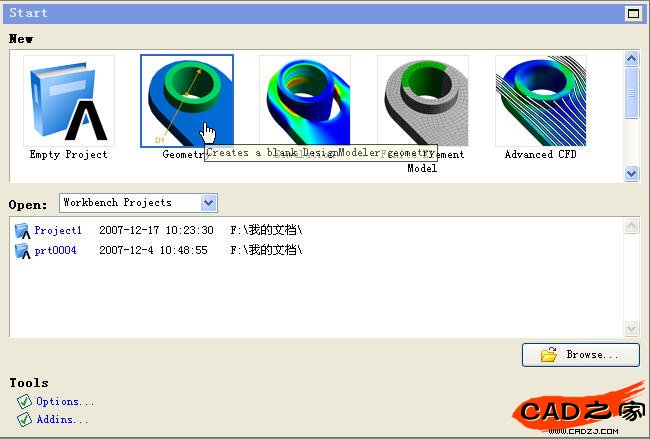Open the Workbench Projects dropdown arrow

tap(209, 203)
